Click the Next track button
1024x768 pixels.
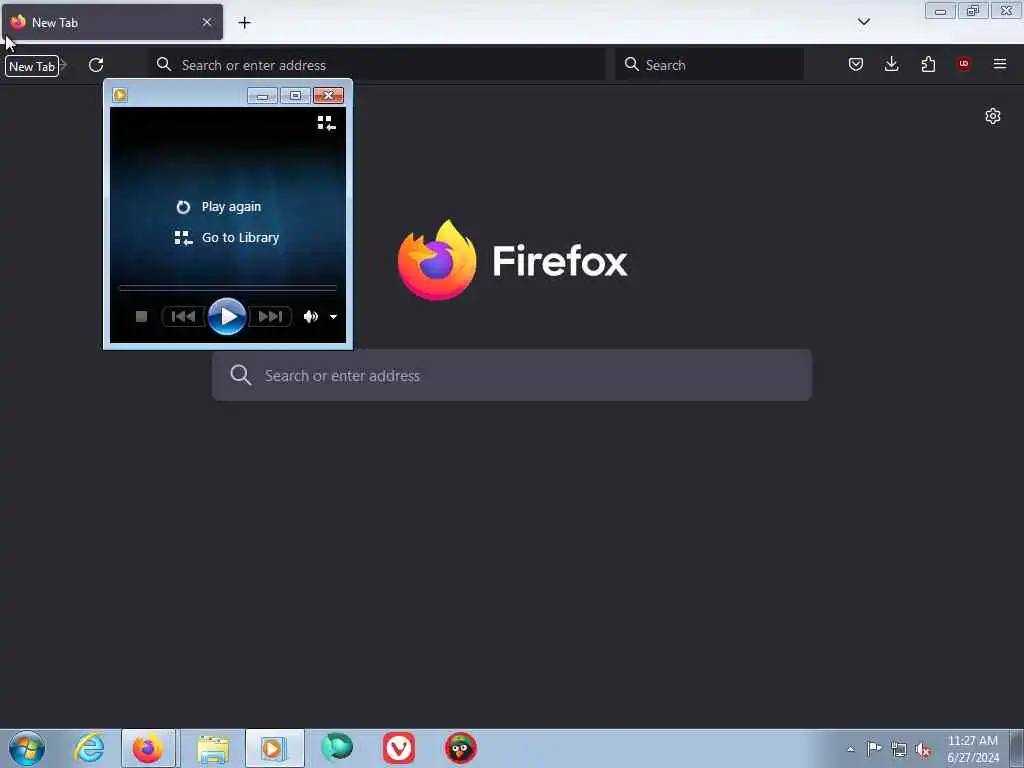click(270, 317)
